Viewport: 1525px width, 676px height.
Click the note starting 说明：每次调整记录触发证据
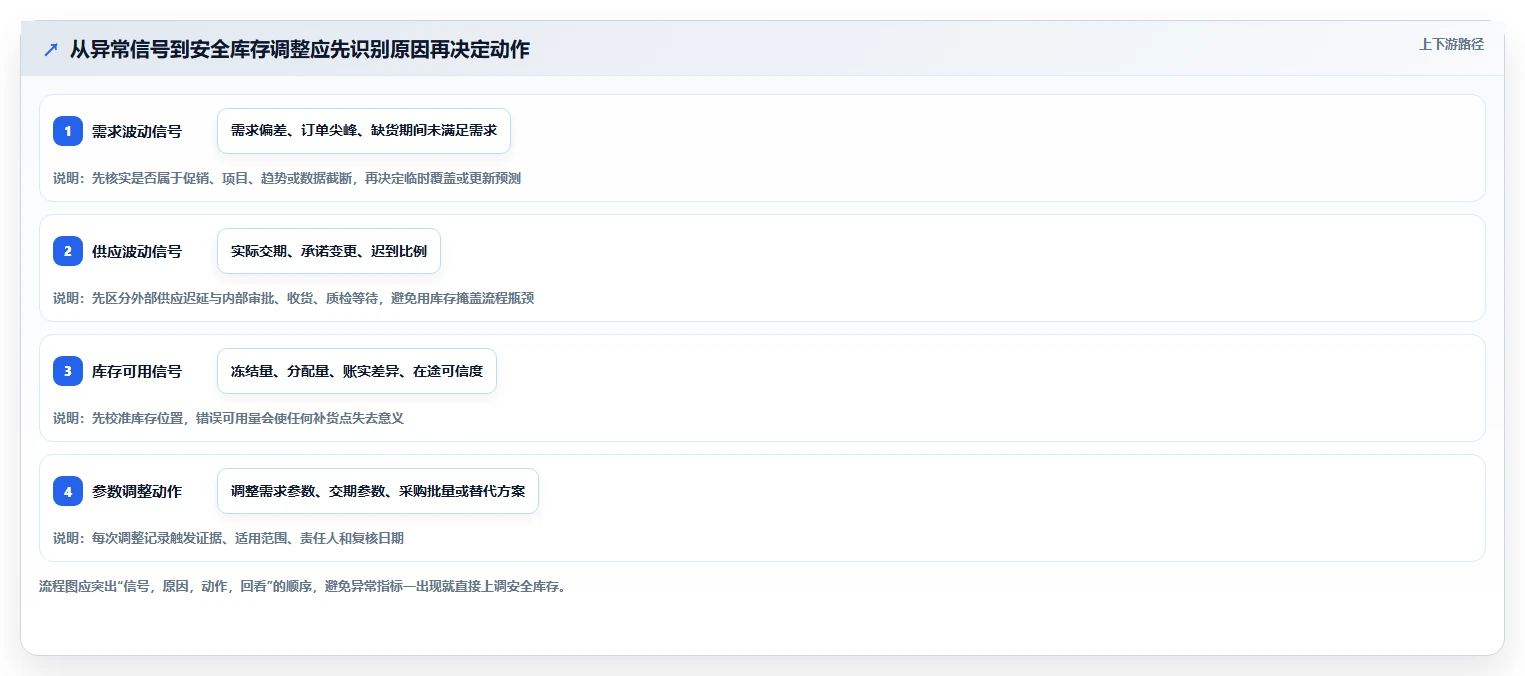point(228,538)
